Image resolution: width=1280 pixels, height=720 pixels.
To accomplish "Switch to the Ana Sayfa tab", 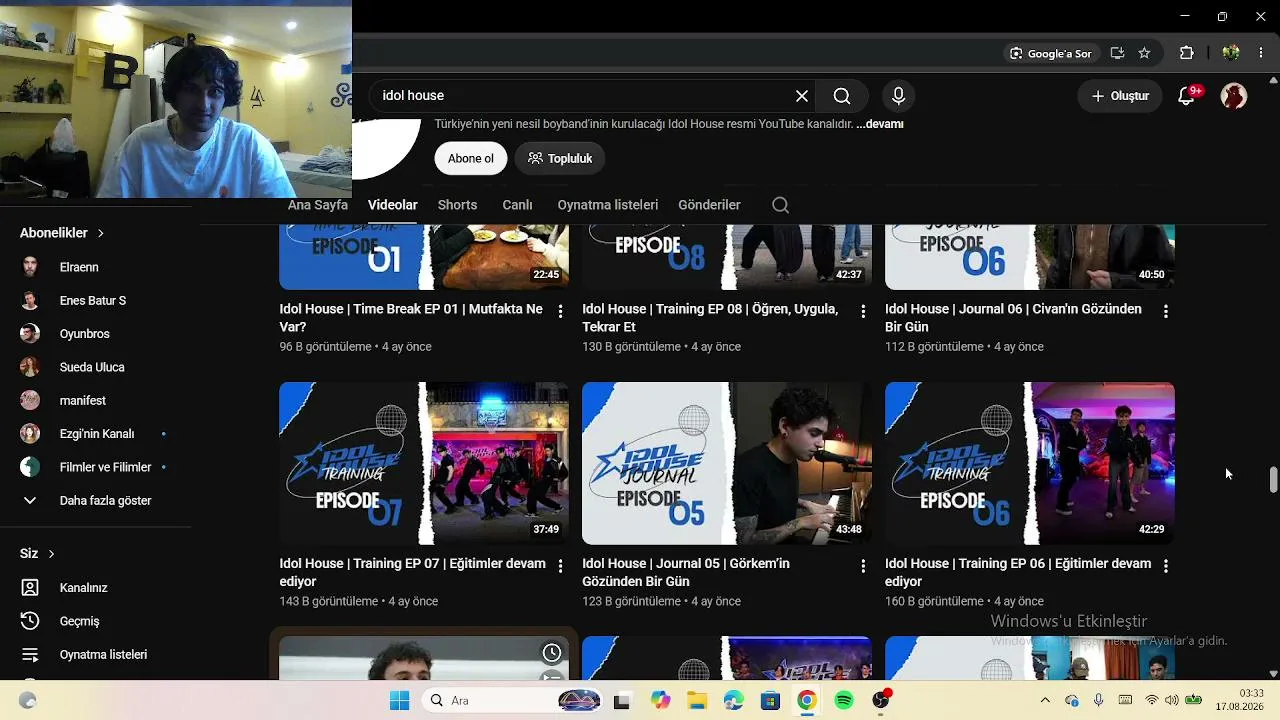I will pos(318,205).
